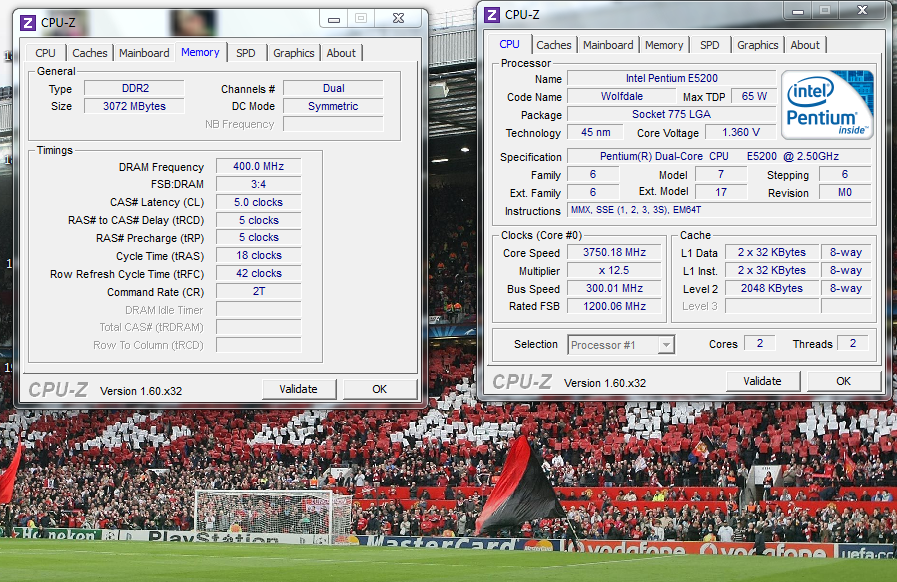Click OK in the CPU window

[x=844, y=381]
